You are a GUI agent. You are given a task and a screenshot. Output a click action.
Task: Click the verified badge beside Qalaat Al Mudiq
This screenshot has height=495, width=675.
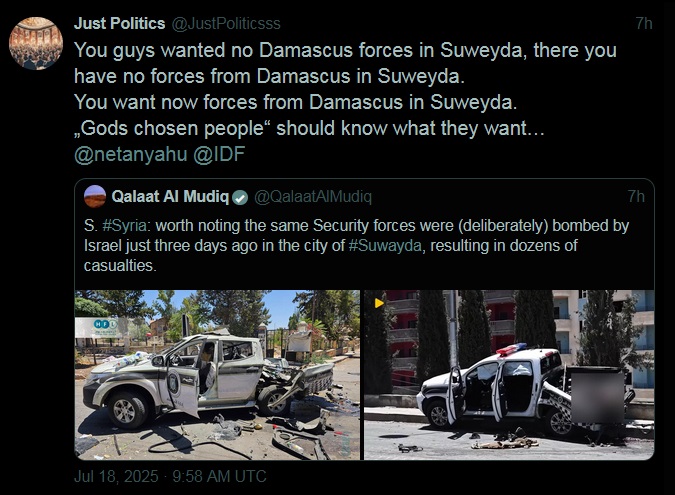coord(240,198)
